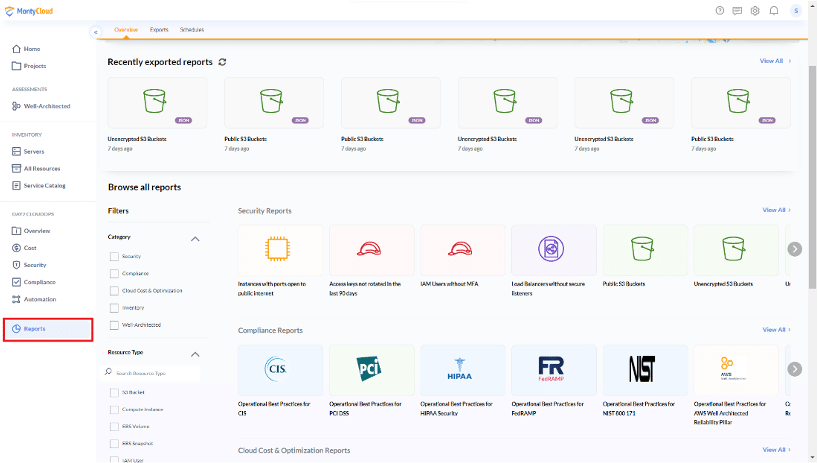
Task: Collapse the Resource Type filter section
Action: 195,354
